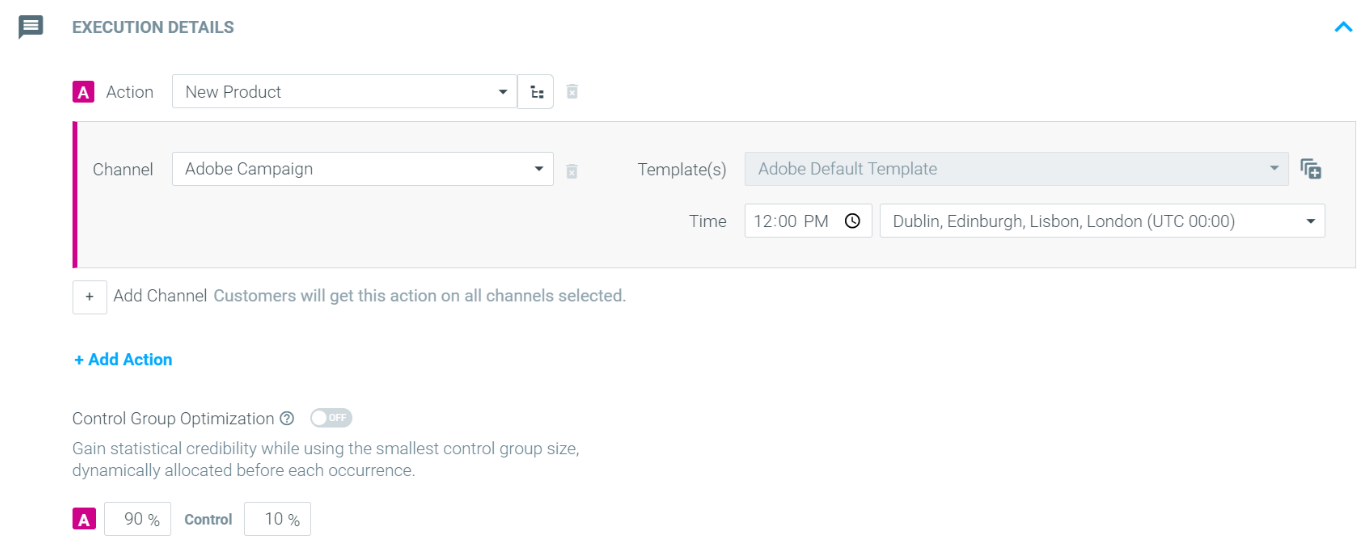Screen dimensions: 1369x550
Task: Click the add template copy icon
Action: point(1310,169)
